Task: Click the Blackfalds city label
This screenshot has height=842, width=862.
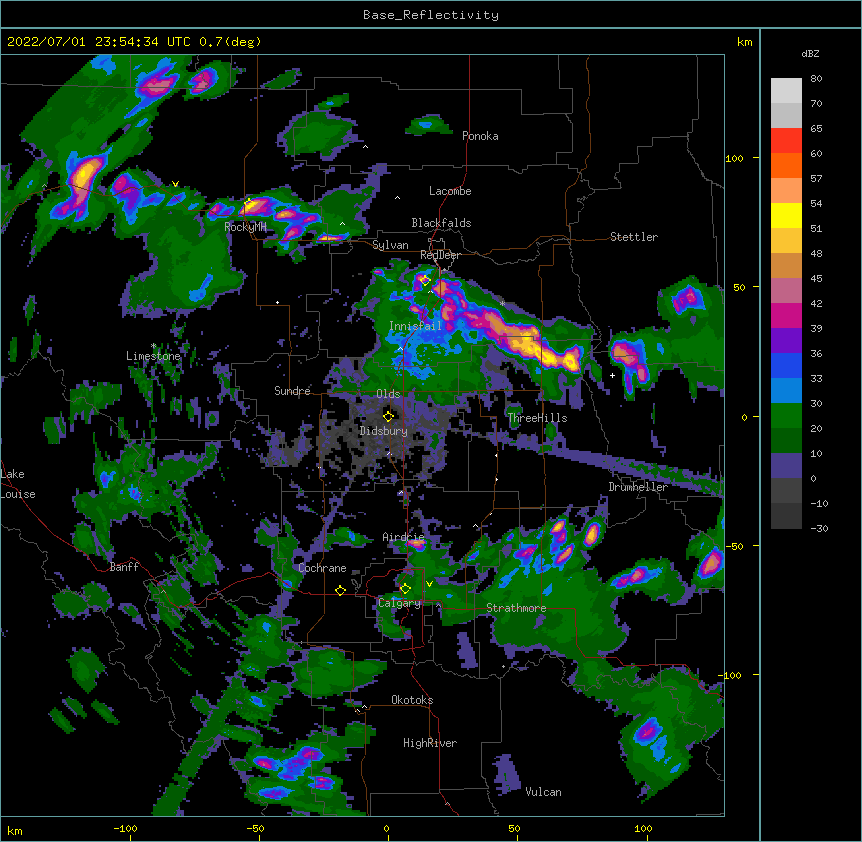Action: coord(441,223)
